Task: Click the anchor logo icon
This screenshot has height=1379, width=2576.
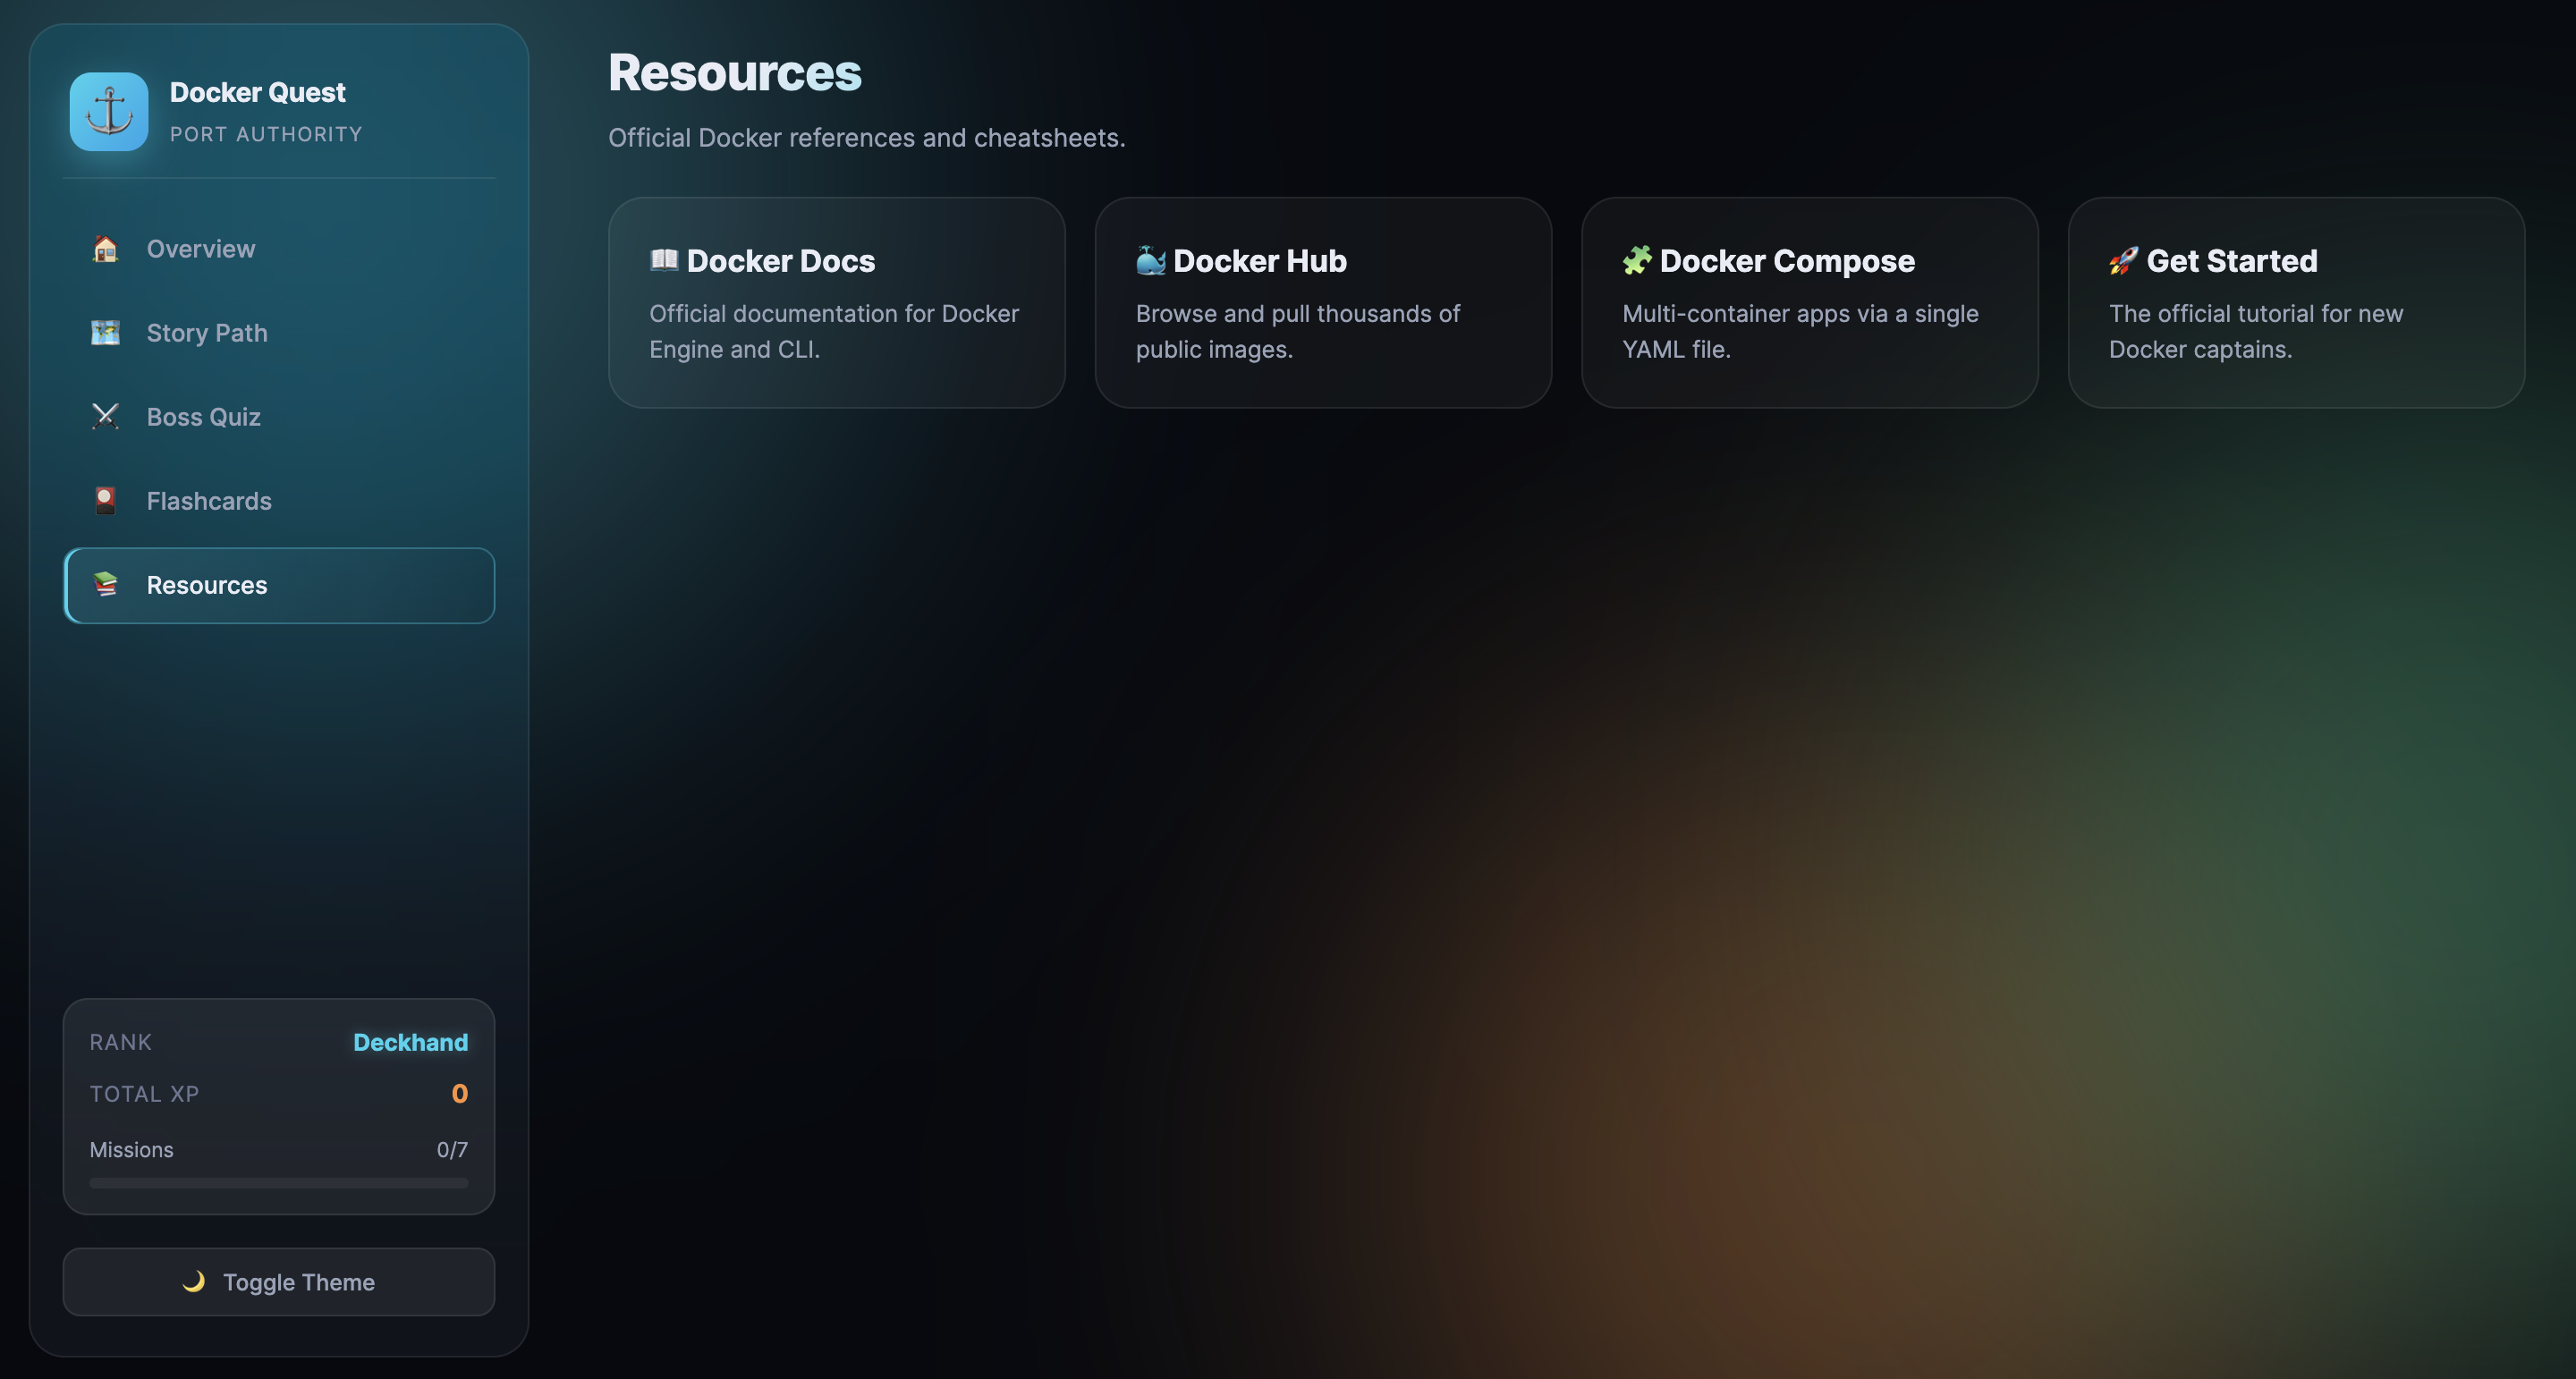Action: coord(109,111)
